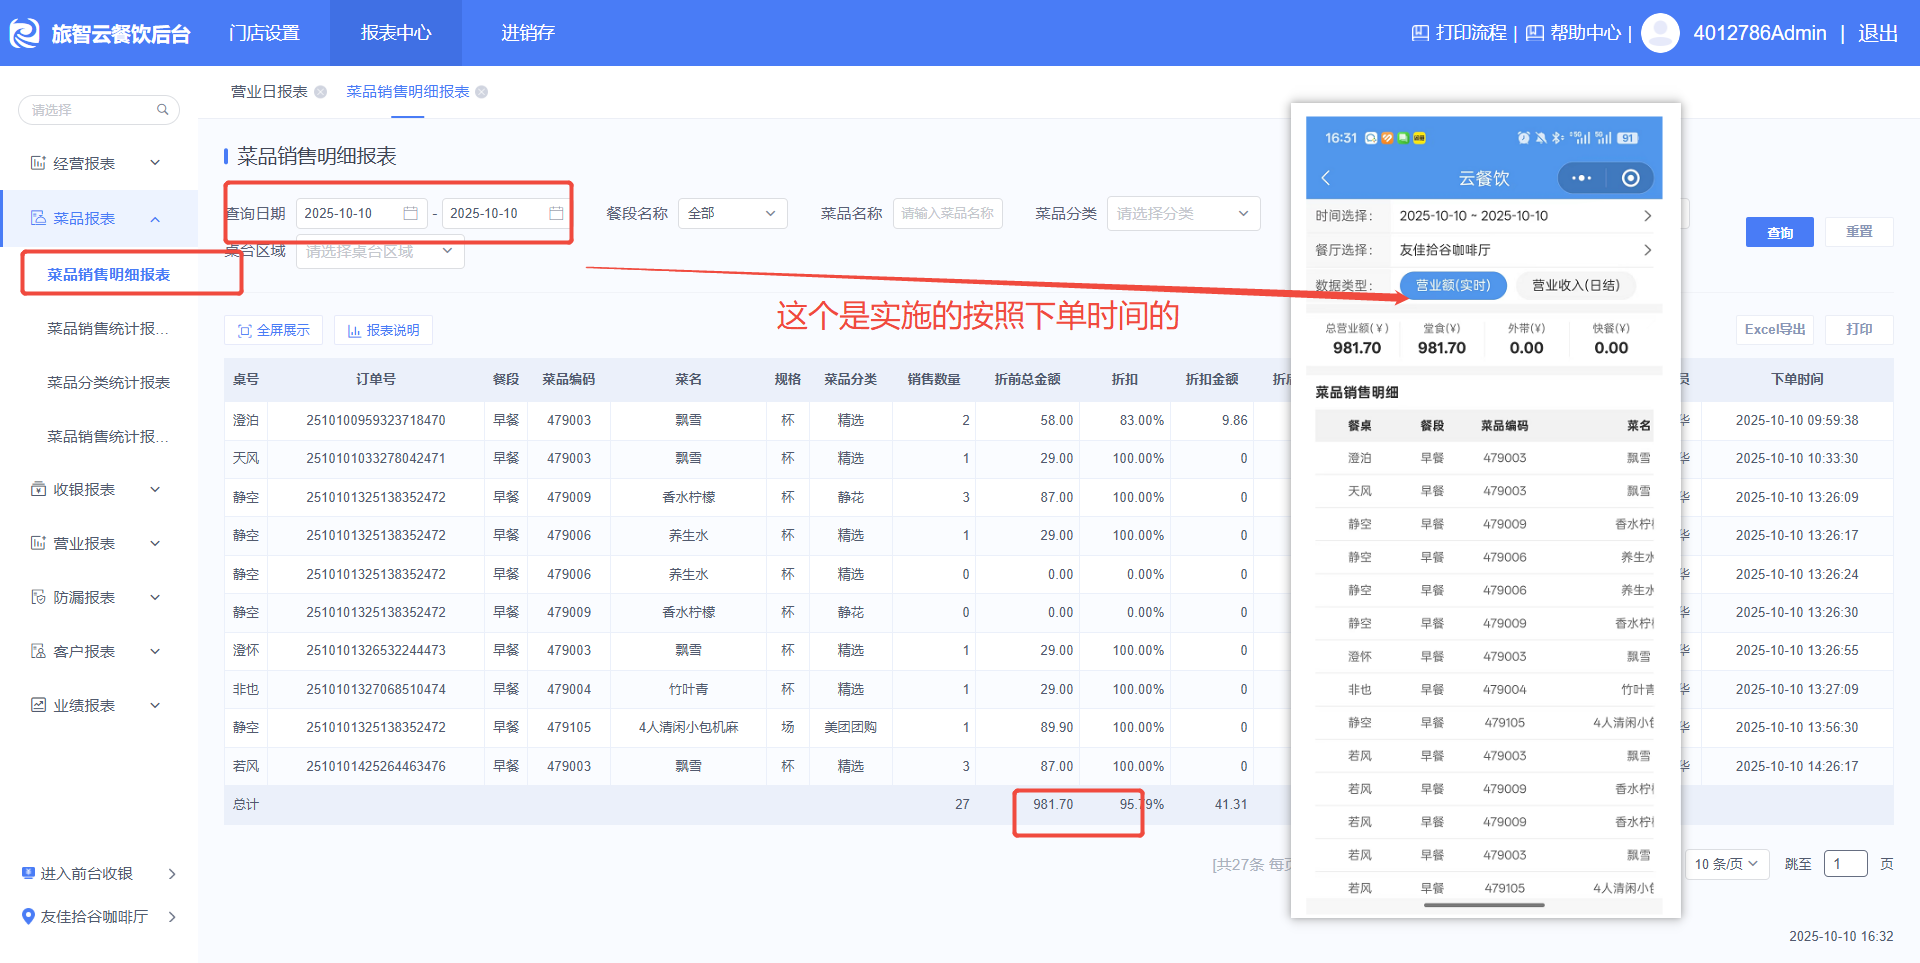Image resolution: width=1920 pixels, height=963 pixels.
Task: Open the 餐段名称 dropdown showing 全部
Action: pos(732,213)
